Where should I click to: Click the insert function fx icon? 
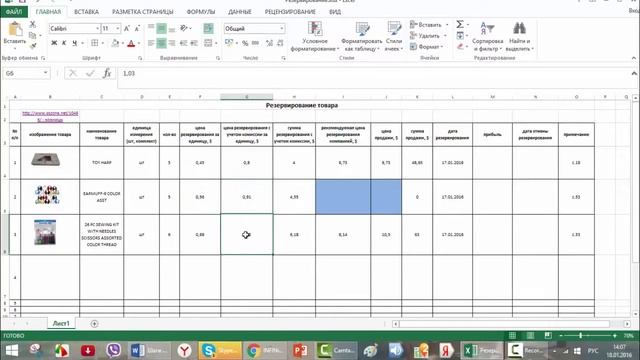point(107,73)
